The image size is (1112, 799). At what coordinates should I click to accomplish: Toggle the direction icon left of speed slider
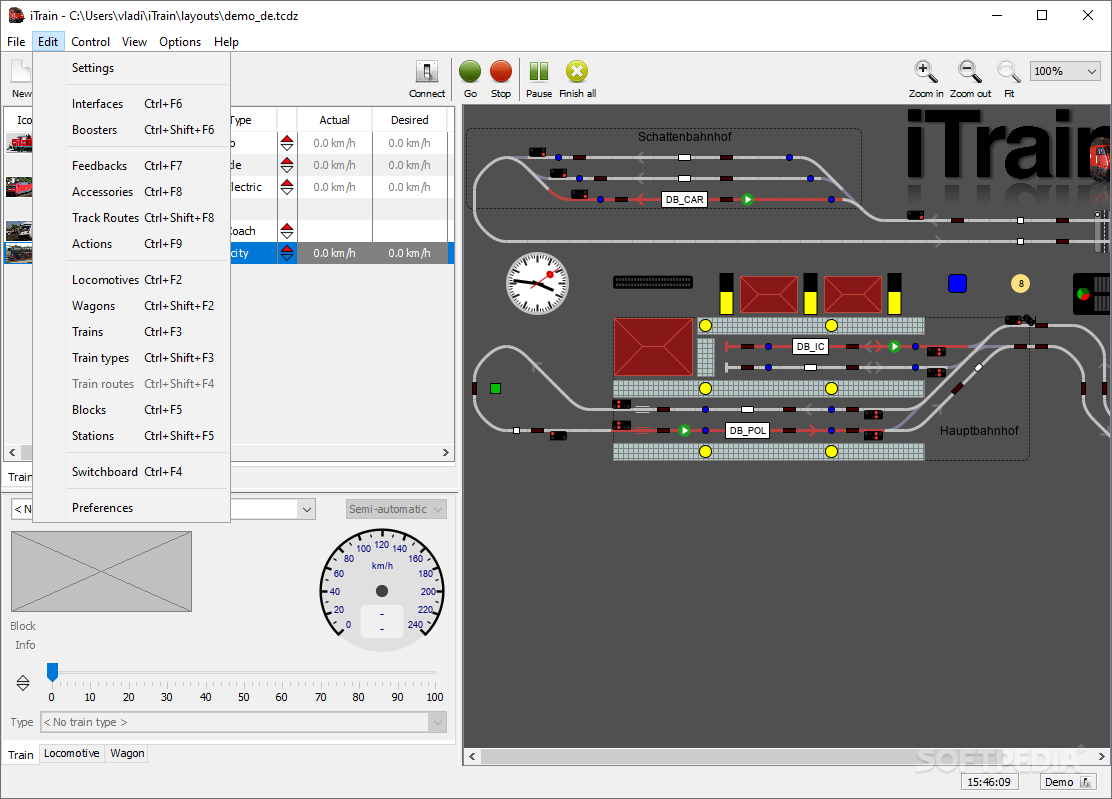tap(23, 683)
